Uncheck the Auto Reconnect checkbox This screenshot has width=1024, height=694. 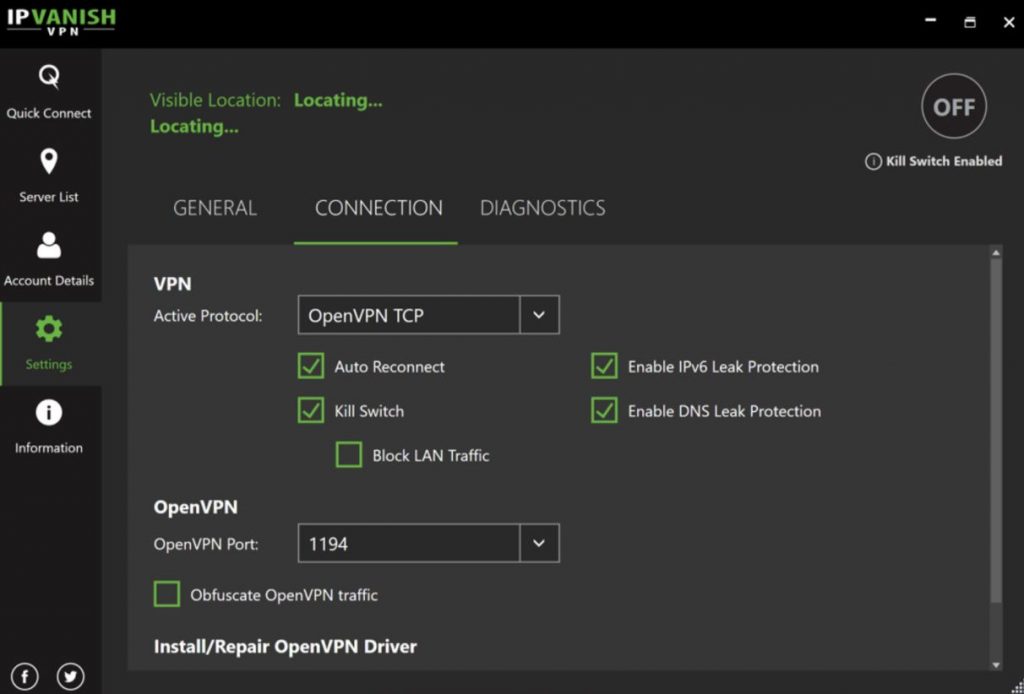click(311, 366)
